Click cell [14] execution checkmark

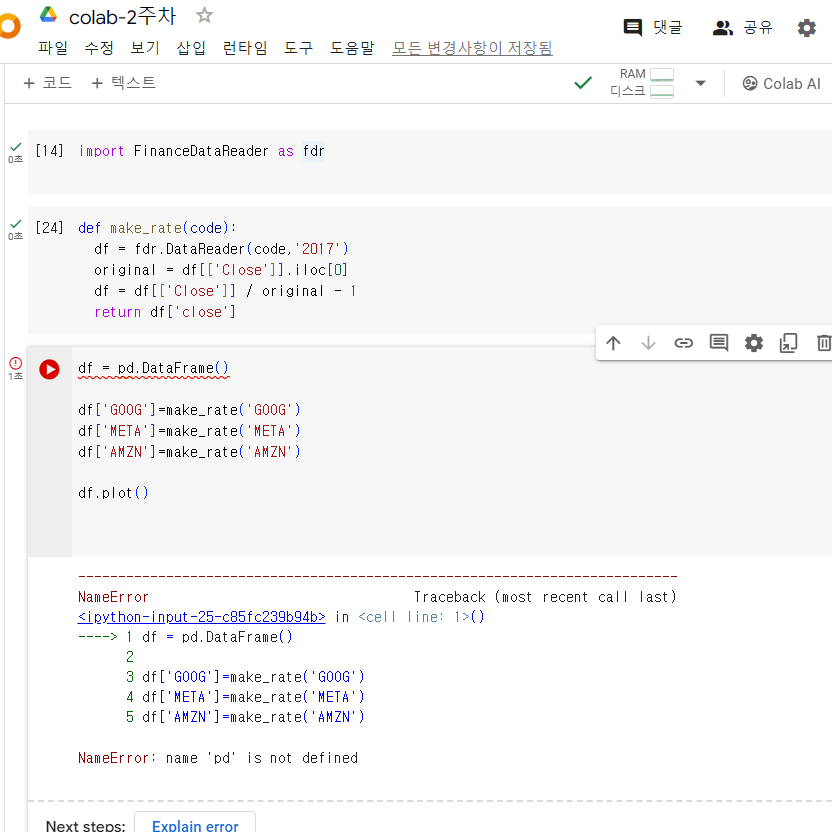[x=16, y=147]
